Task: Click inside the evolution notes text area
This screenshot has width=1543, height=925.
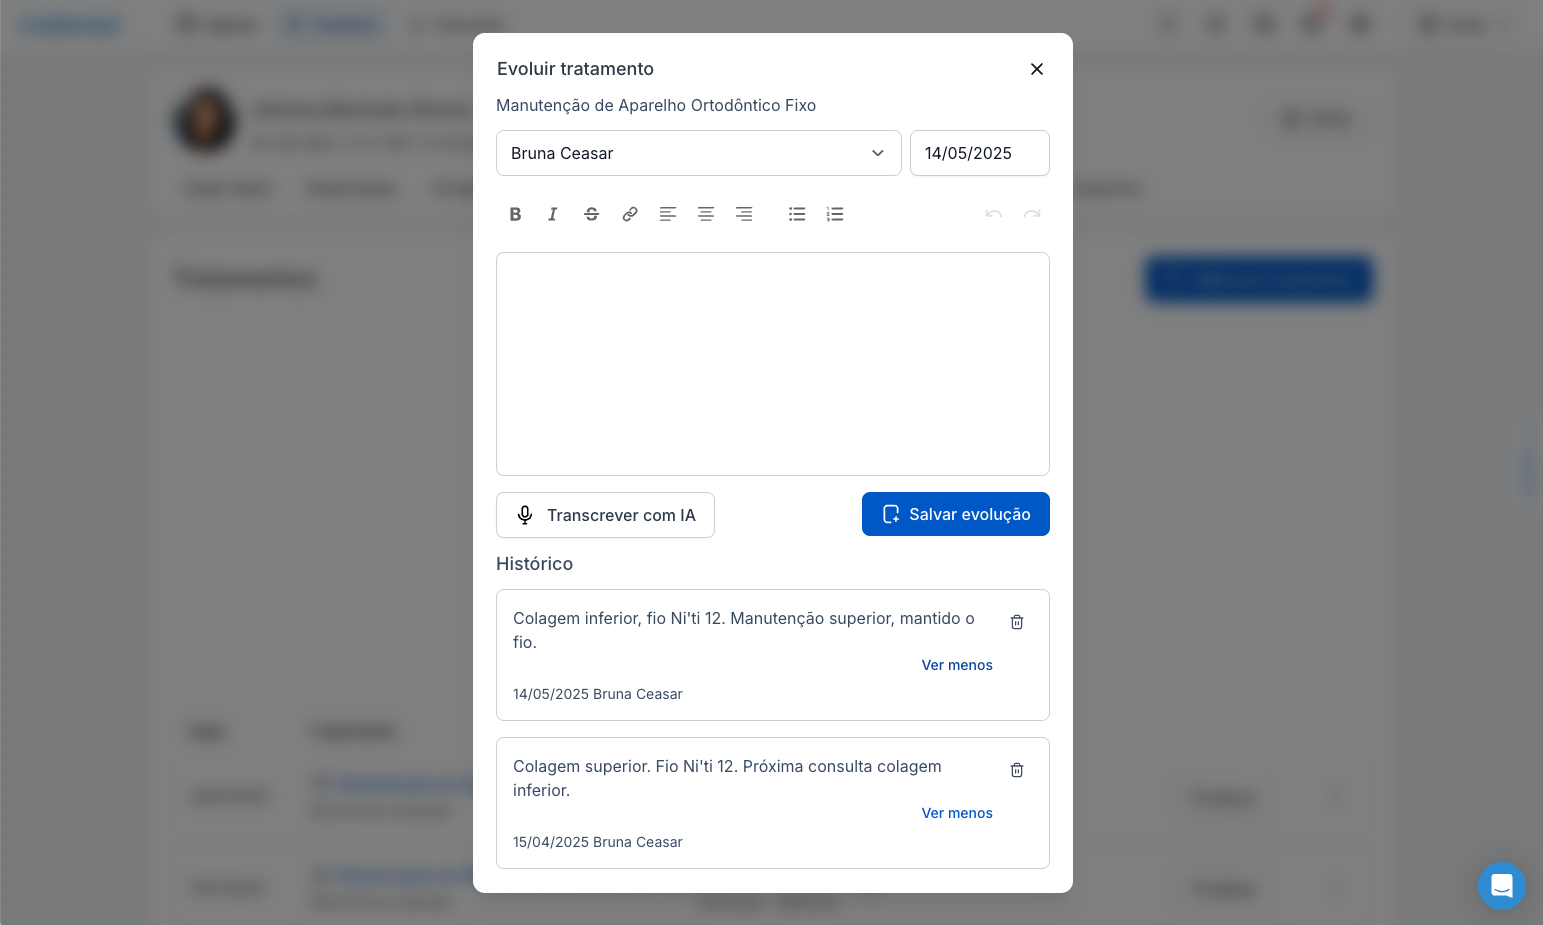Action: tap(772, 364)
